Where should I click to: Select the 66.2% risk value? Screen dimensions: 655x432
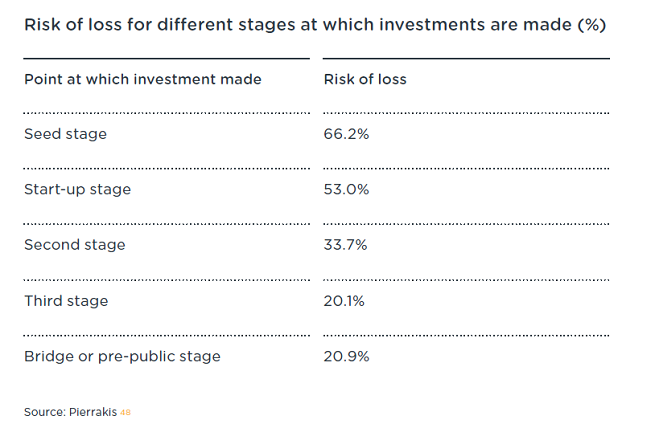point(346,134)
